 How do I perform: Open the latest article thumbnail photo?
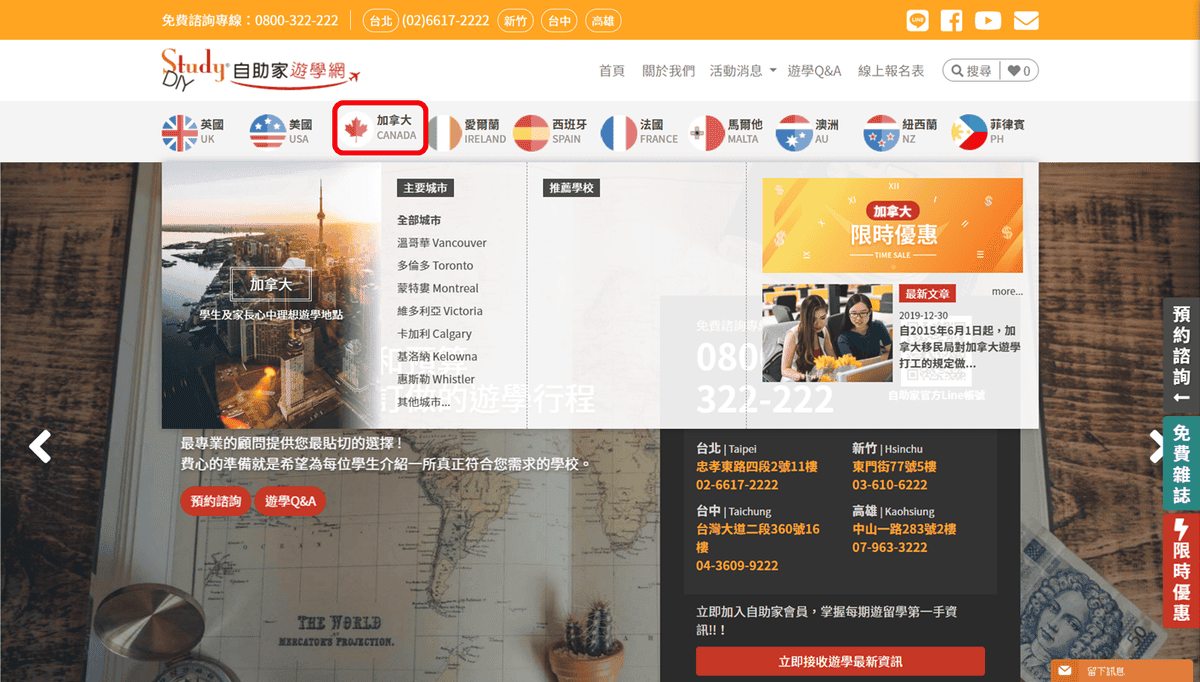click(827, 333)
